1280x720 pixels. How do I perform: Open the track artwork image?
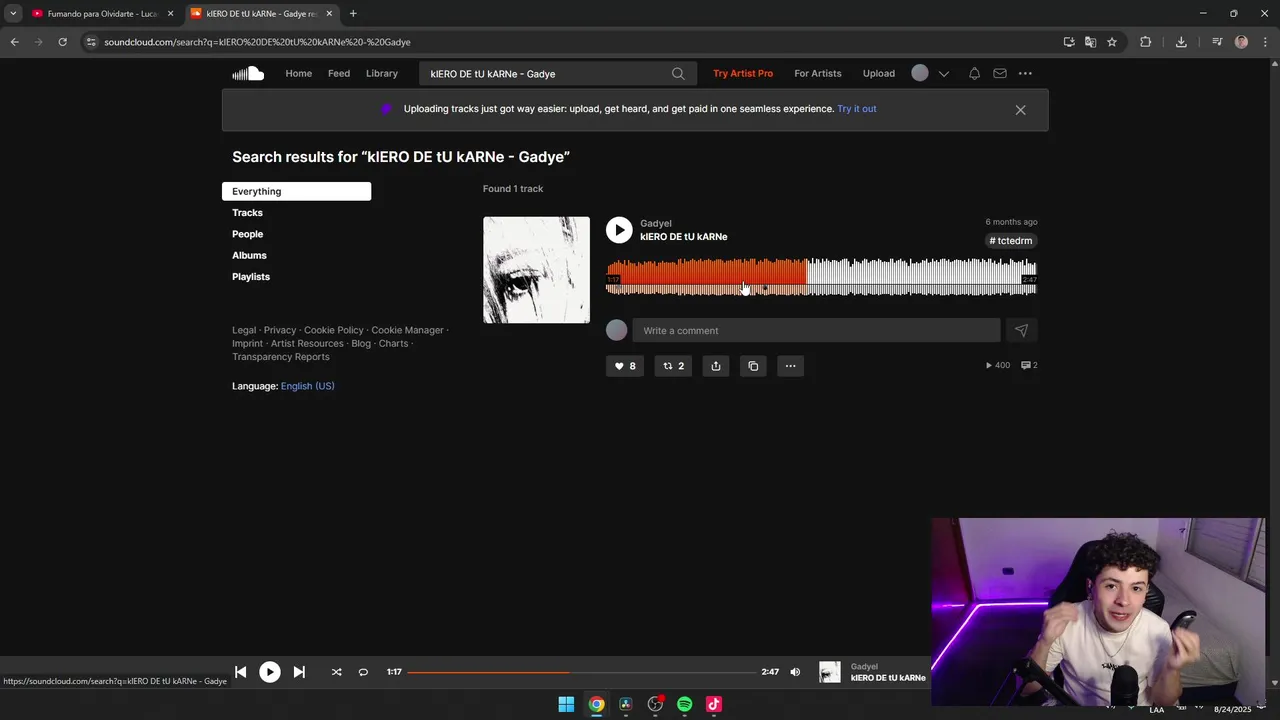(x=536, y=270)
